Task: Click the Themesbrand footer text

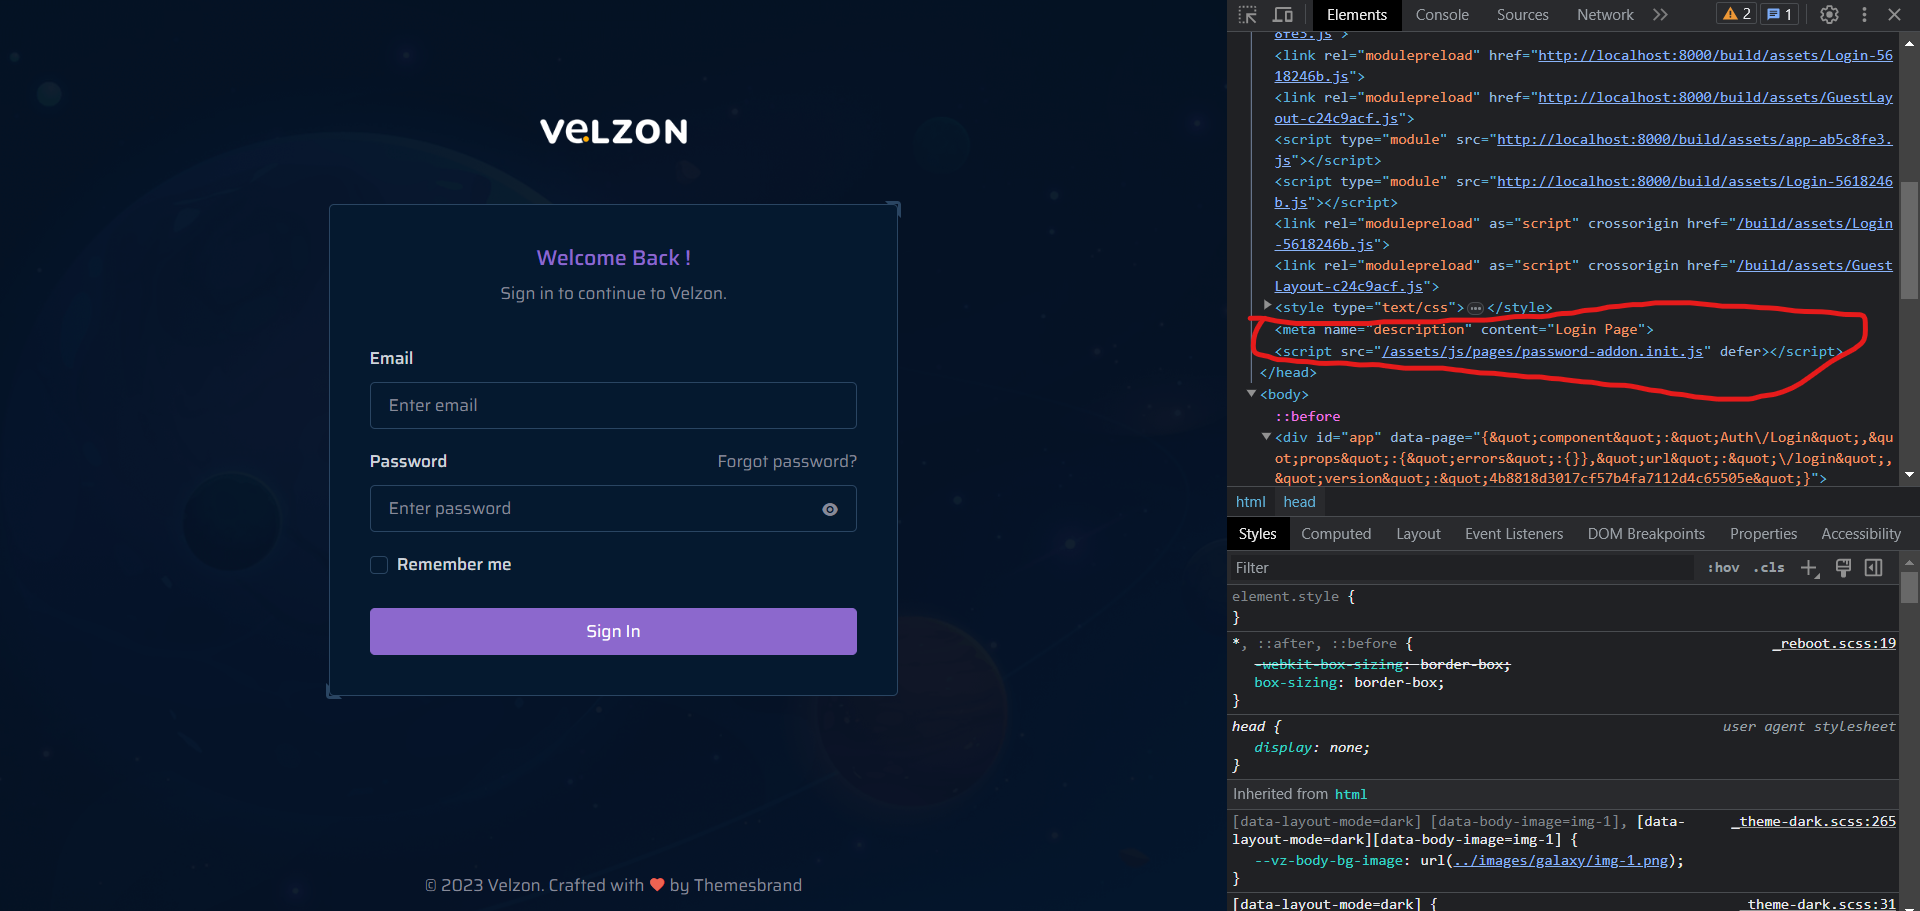Action: click(x=748, y=885)
